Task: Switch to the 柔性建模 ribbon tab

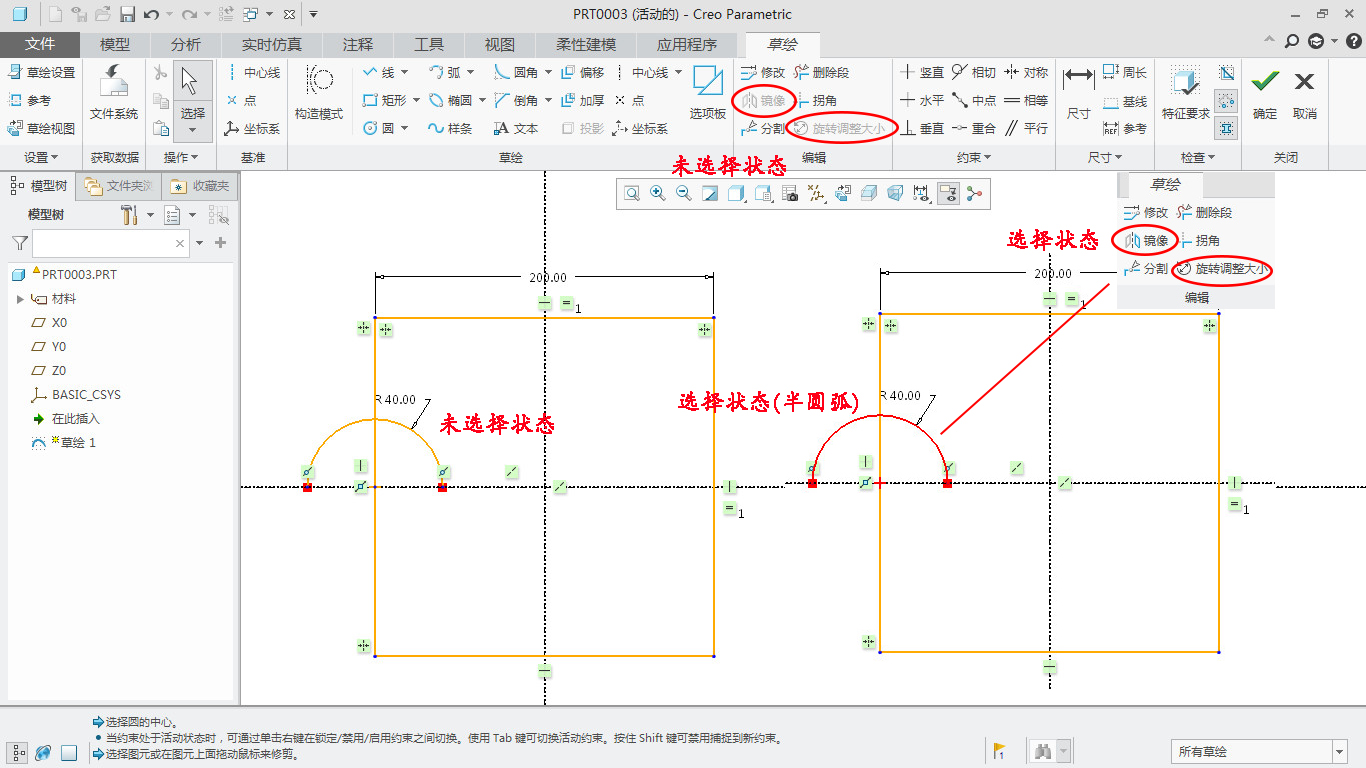Action: [586, 45]
